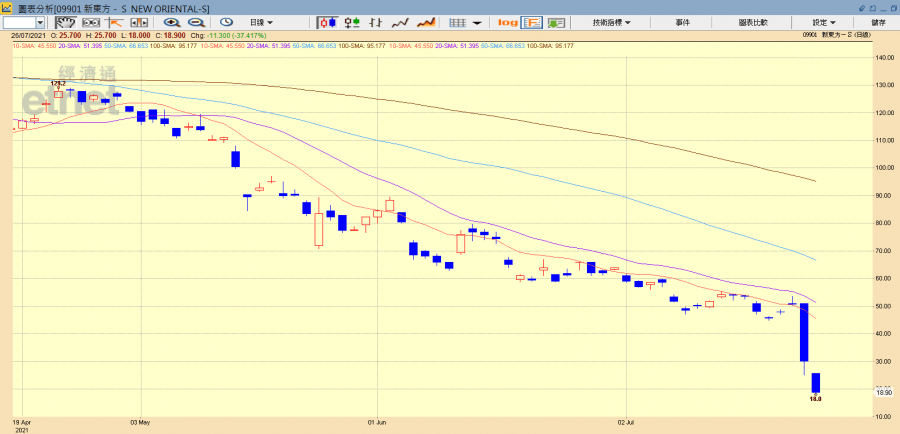This screenshot has width=900, height=434.
Task: Open the stock code combo box arrow
Action: tap(40, 22)
